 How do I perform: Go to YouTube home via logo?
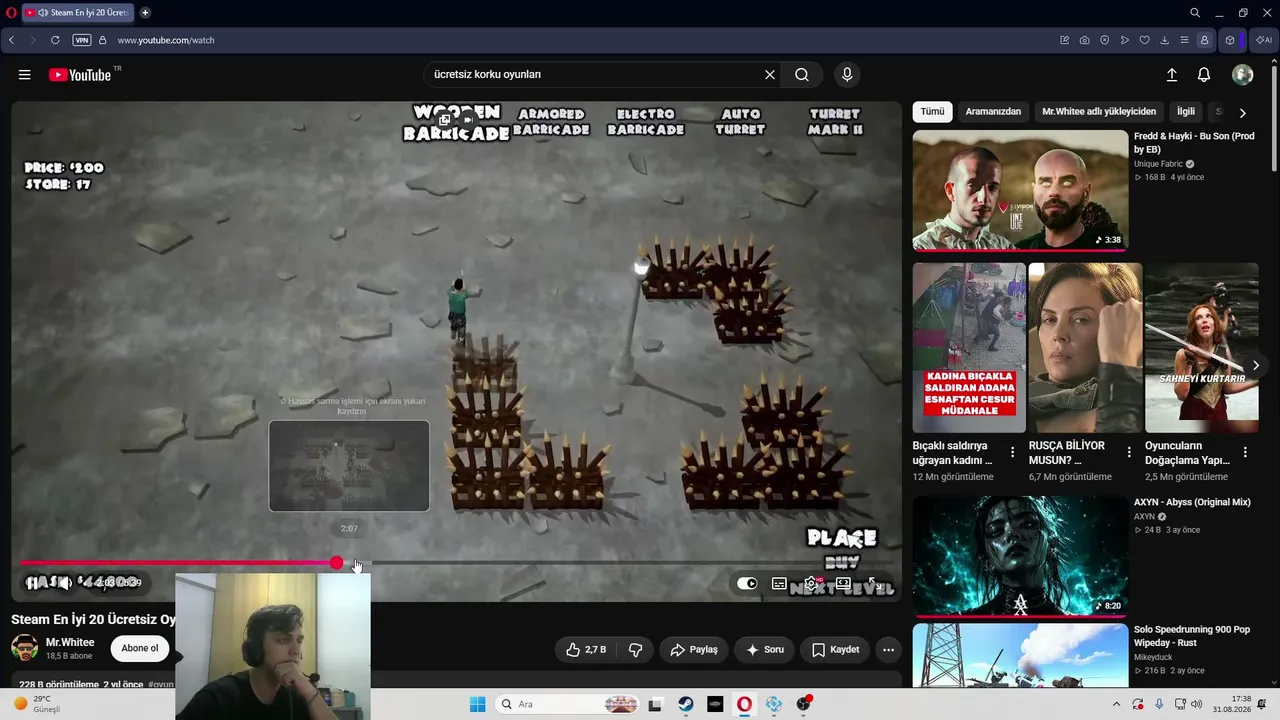click(x=80, y=75)
